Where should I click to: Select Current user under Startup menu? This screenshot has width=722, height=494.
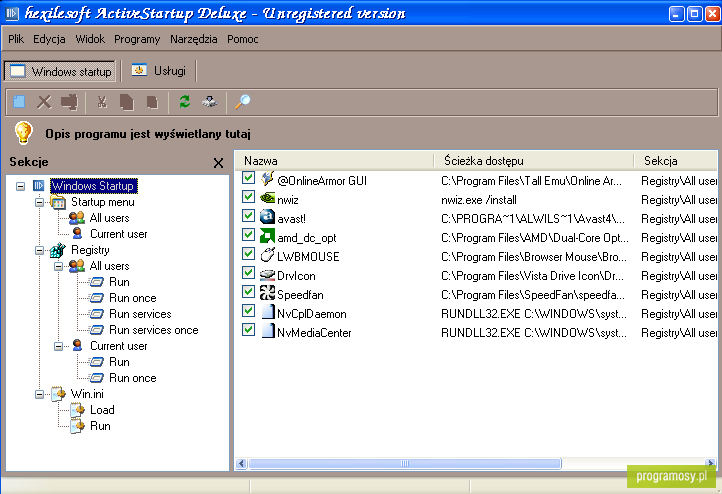(x=119, y=234)
